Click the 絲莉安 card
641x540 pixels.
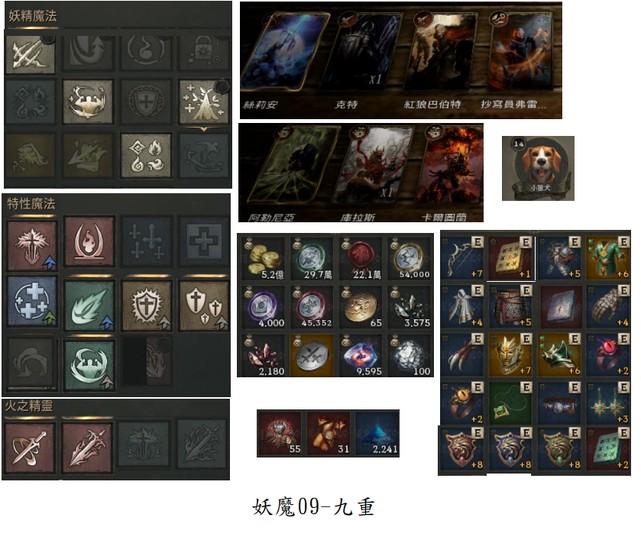point(284,51)
